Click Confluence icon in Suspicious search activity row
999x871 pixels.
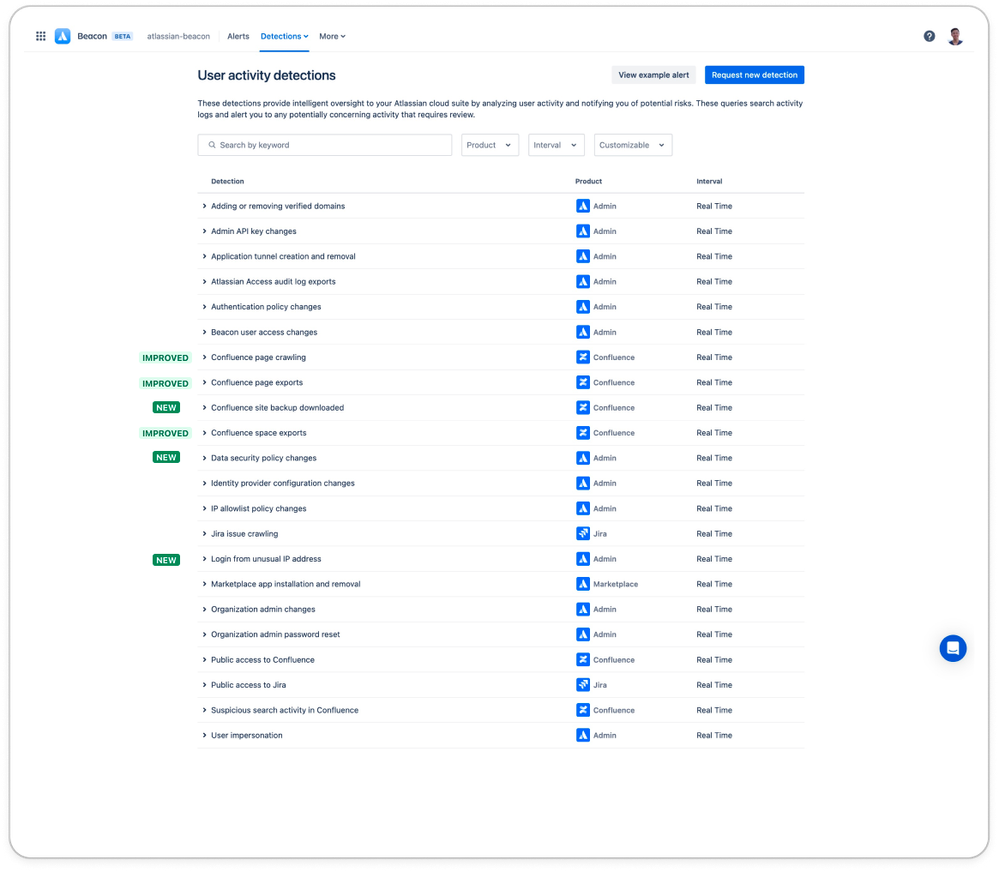click(583, 710)
